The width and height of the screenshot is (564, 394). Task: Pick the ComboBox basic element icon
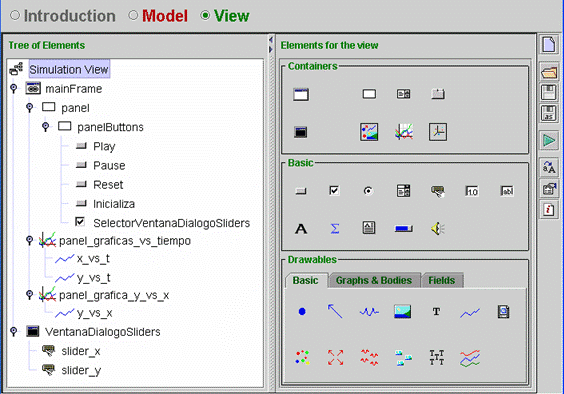click(x=403, y=191)
